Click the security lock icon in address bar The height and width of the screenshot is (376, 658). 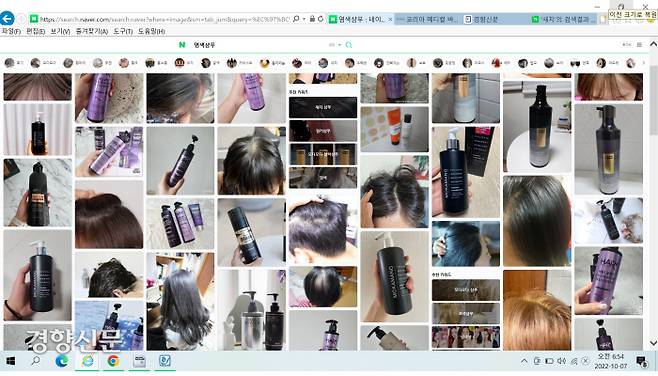(312, 19)
